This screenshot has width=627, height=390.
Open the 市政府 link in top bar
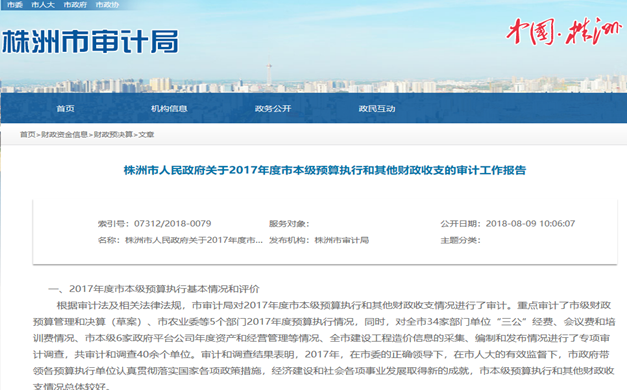point(75,5)
